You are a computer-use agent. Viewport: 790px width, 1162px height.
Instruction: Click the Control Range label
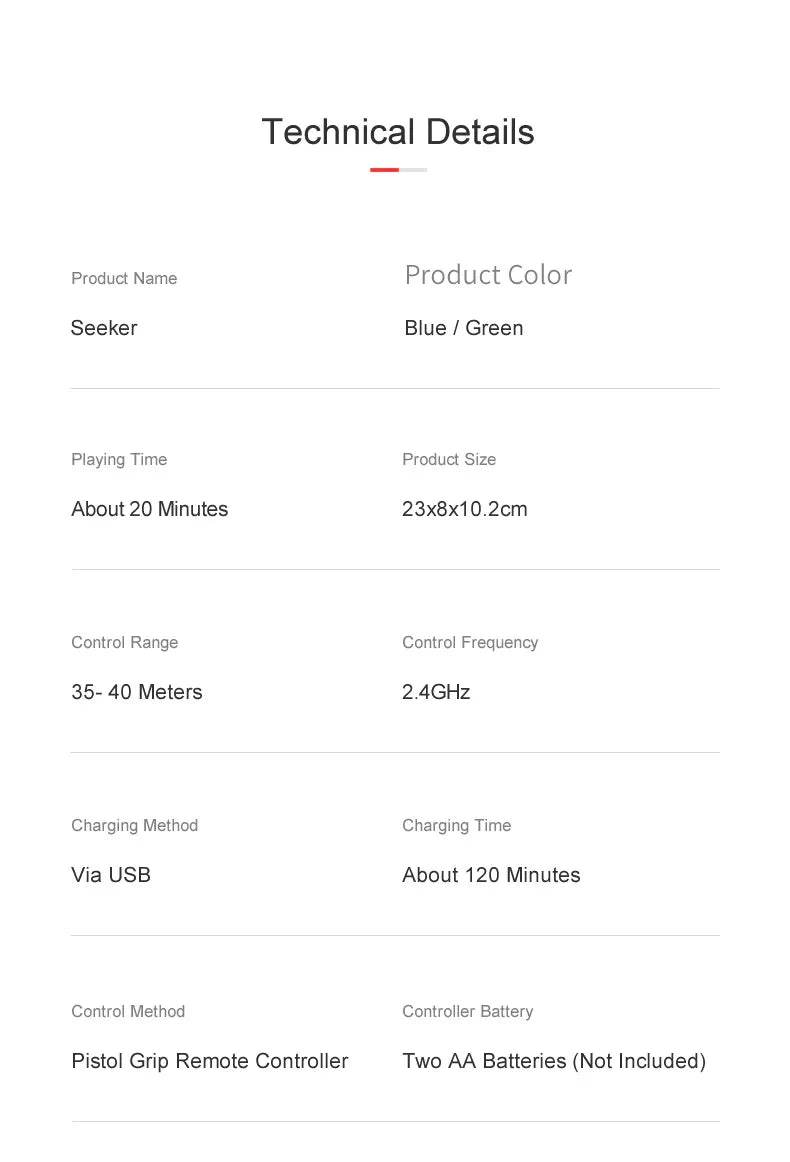pyautogui.click(x=124, y=642)
